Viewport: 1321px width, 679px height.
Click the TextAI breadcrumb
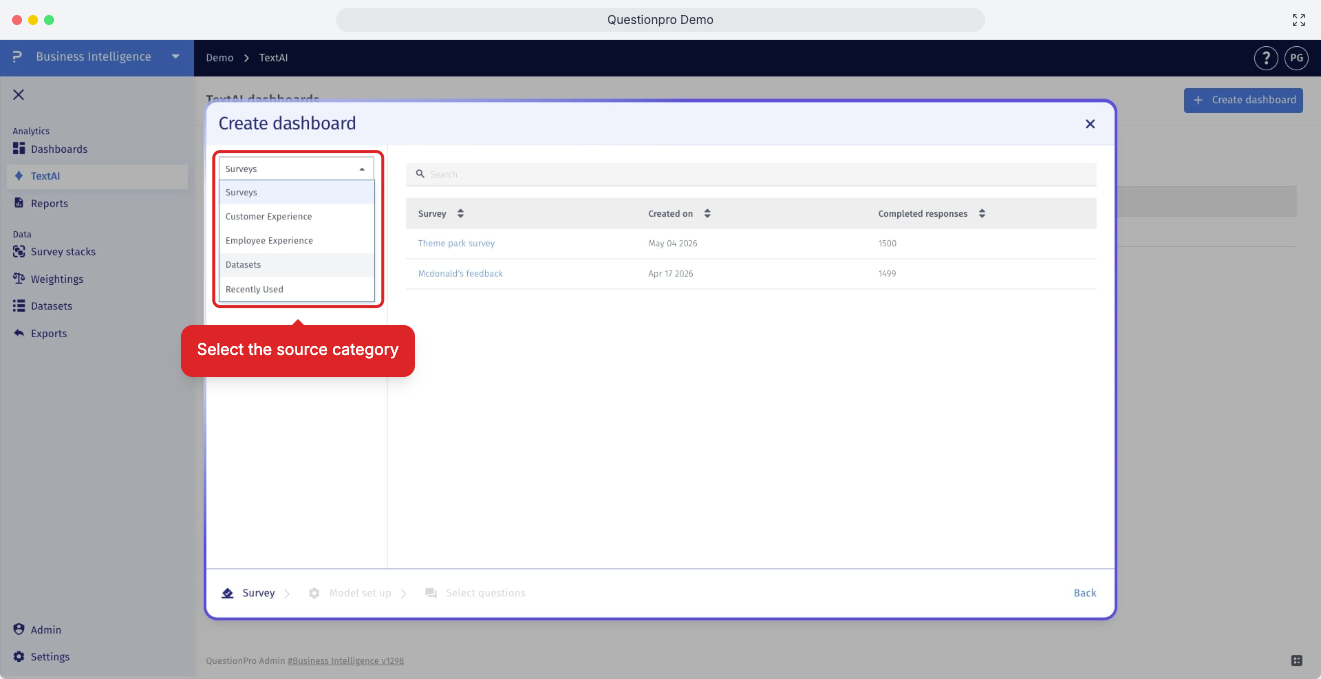coord(273,58)
